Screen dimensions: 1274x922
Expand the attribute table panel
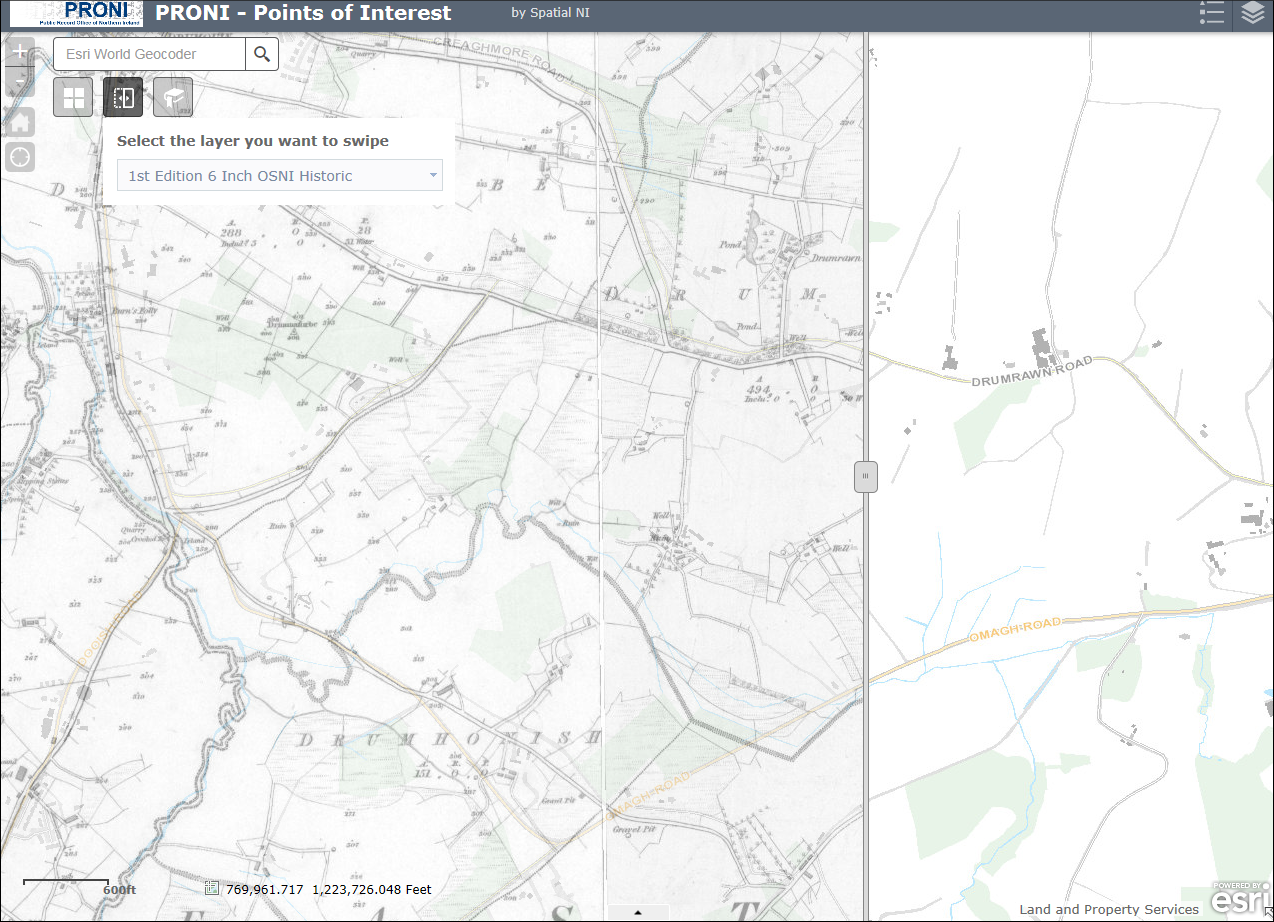coord(637,912)
